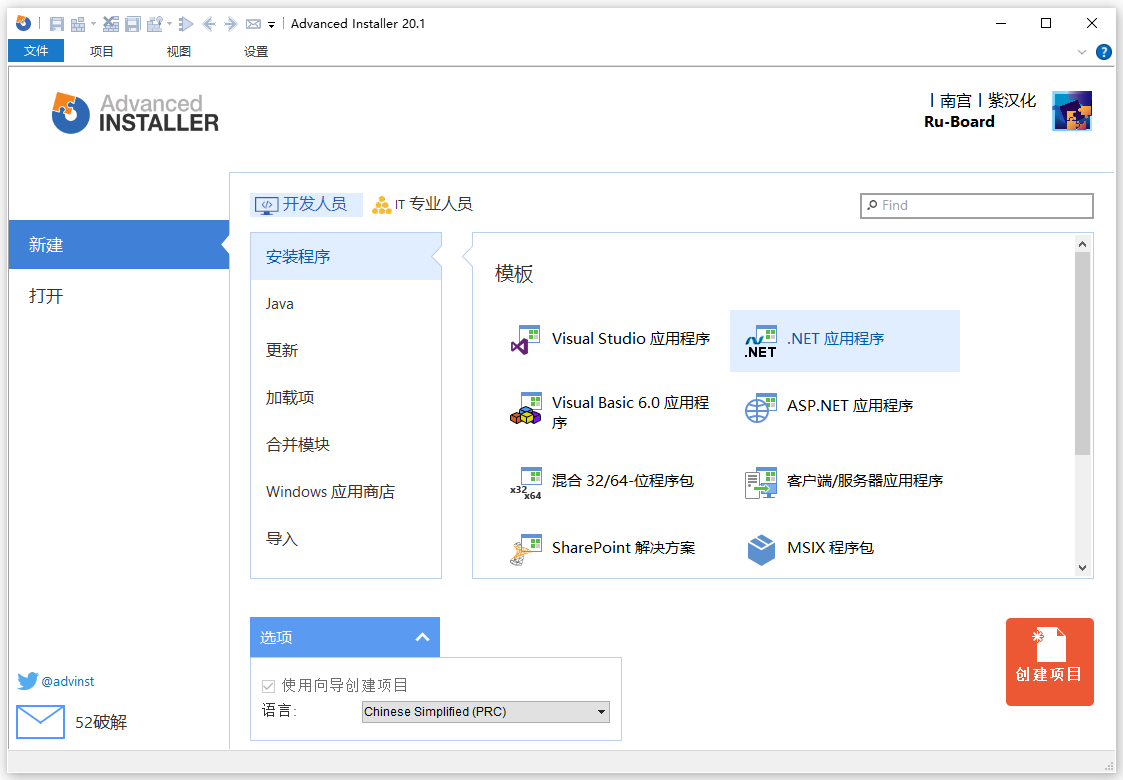Screen dimensions: 1123x780
Task: Click the Save toolbar icon
Action: (55, 23)
